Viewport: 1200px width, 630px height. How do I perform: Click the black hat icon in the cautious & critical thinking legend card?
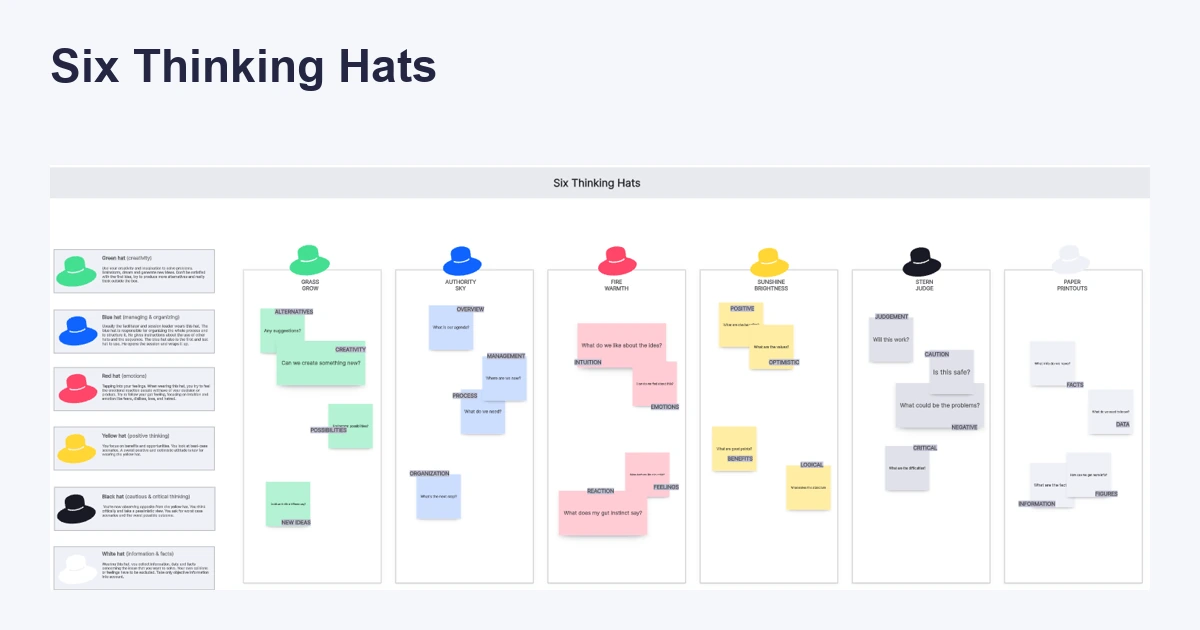click(x=76, y=509)
